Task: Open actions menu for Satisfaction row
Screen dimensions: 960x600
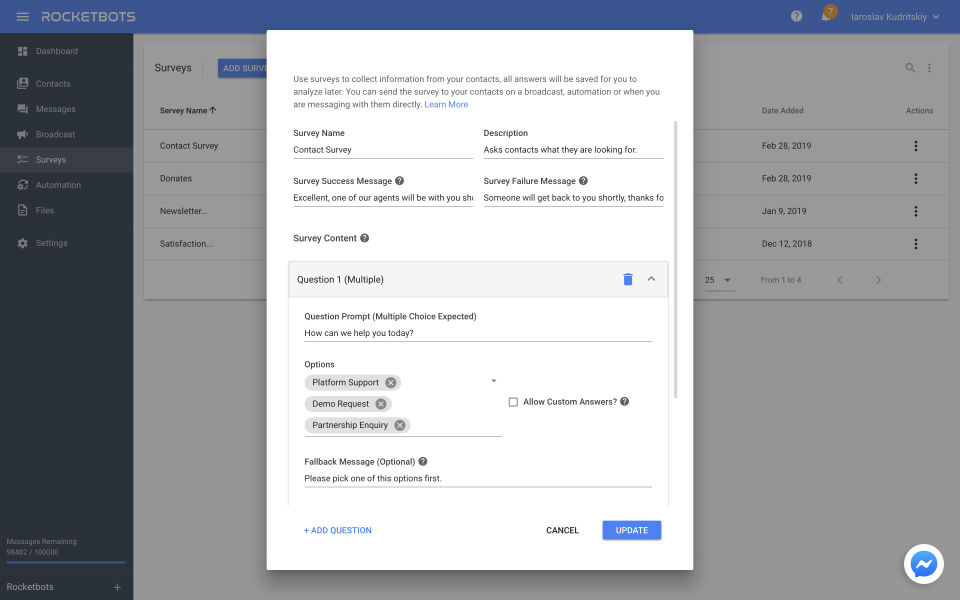Action: click(916, 244)
